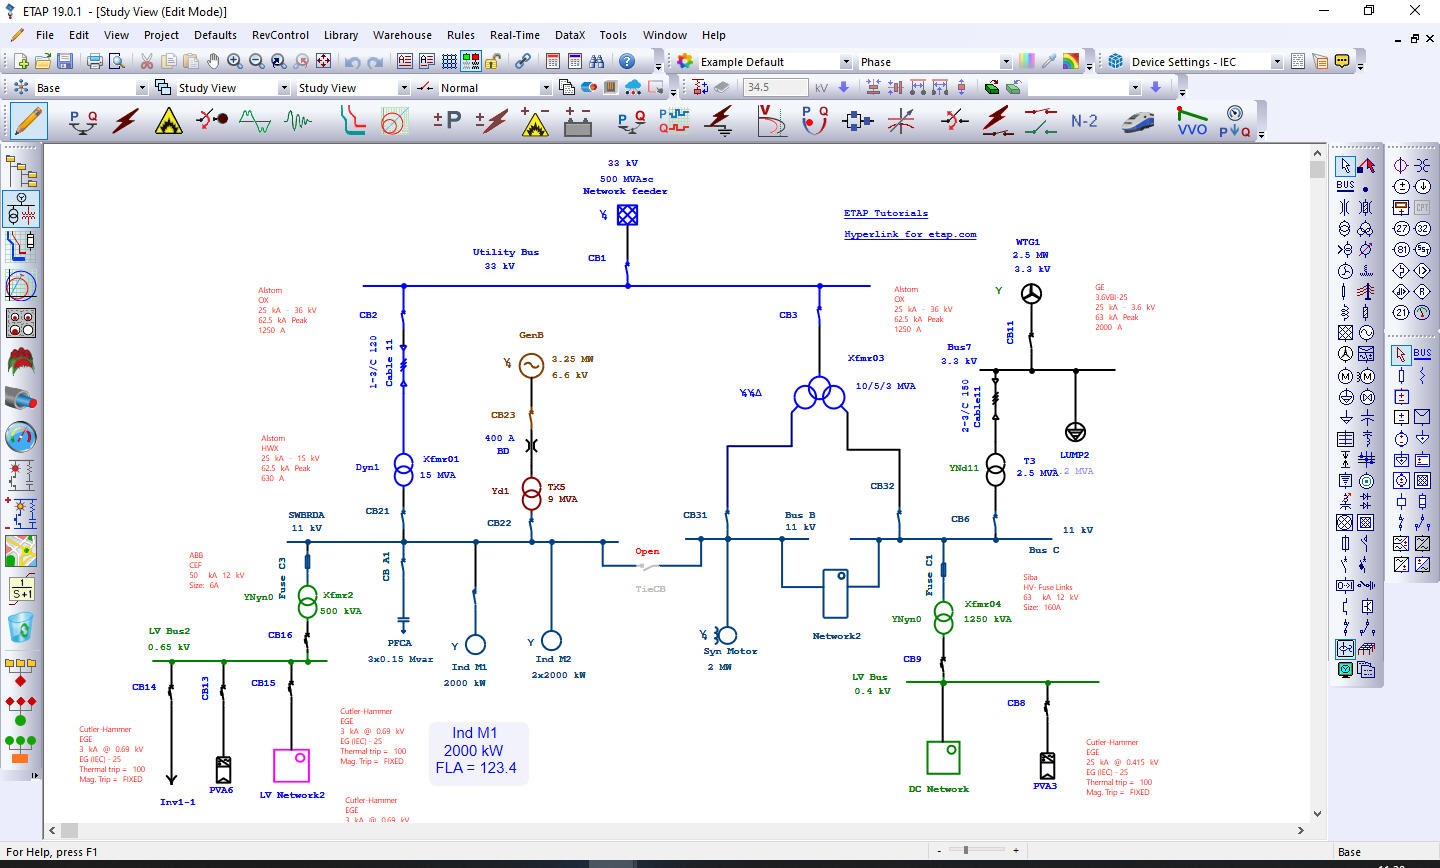Open the Project menu
The image size is (1440, 868).
pos(161,35)
